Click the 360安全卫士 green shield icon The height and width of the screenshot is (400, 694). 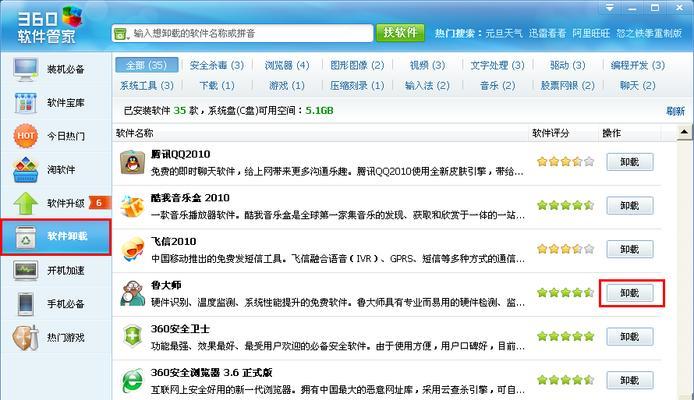point(132,336)
